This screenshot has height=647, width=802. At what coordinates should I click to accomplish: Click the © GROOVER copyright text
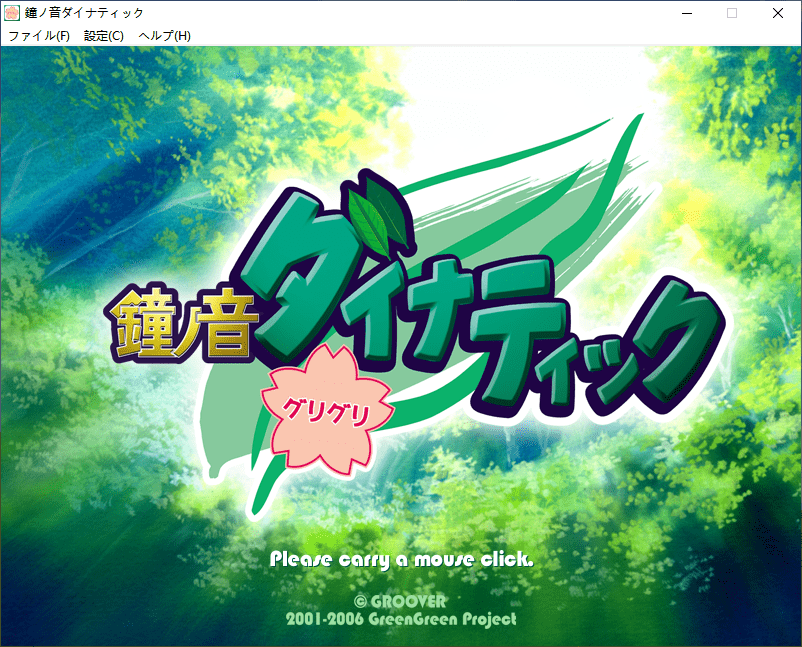400,601
